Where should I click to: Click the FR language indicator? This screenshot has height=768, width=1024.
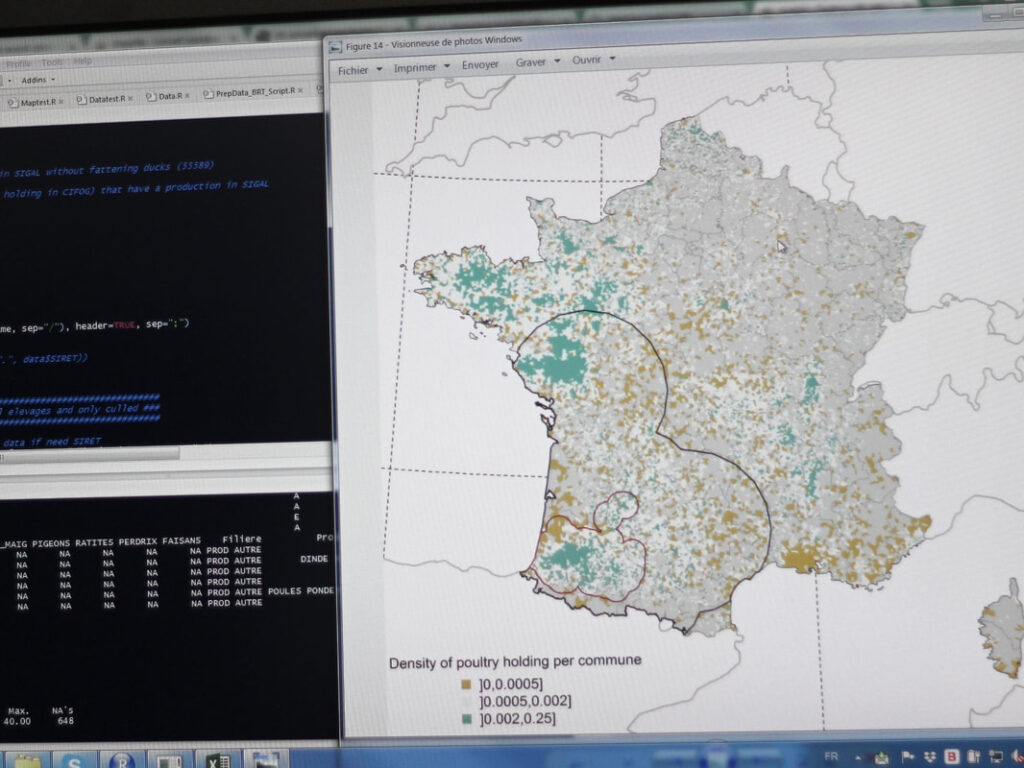coord(831,757)
